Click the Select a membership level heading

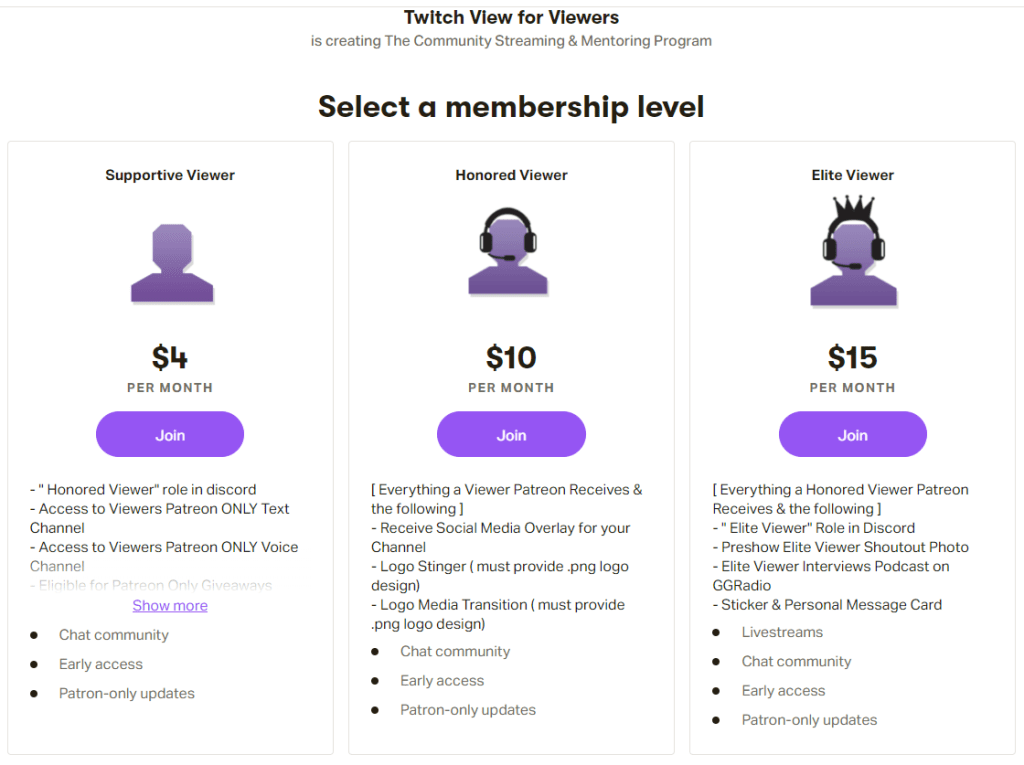[511, 106]
